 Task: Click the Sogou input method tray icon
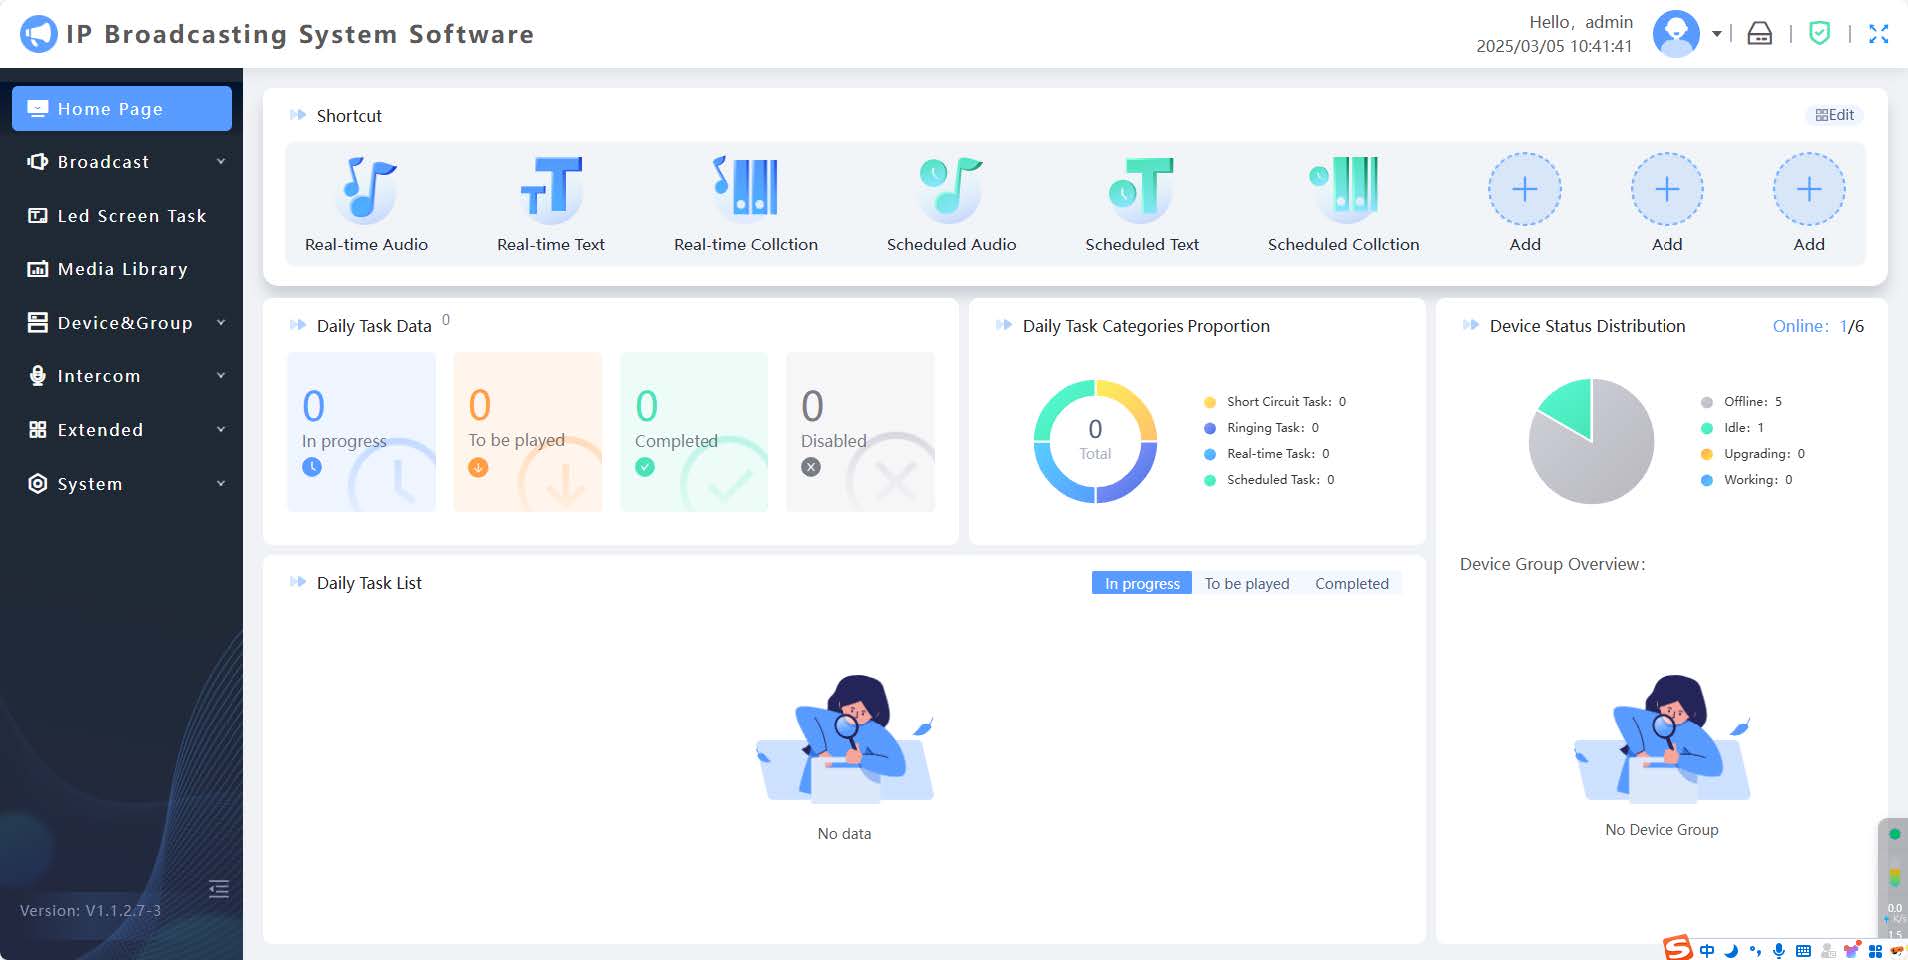click(x=1677, y=948)
